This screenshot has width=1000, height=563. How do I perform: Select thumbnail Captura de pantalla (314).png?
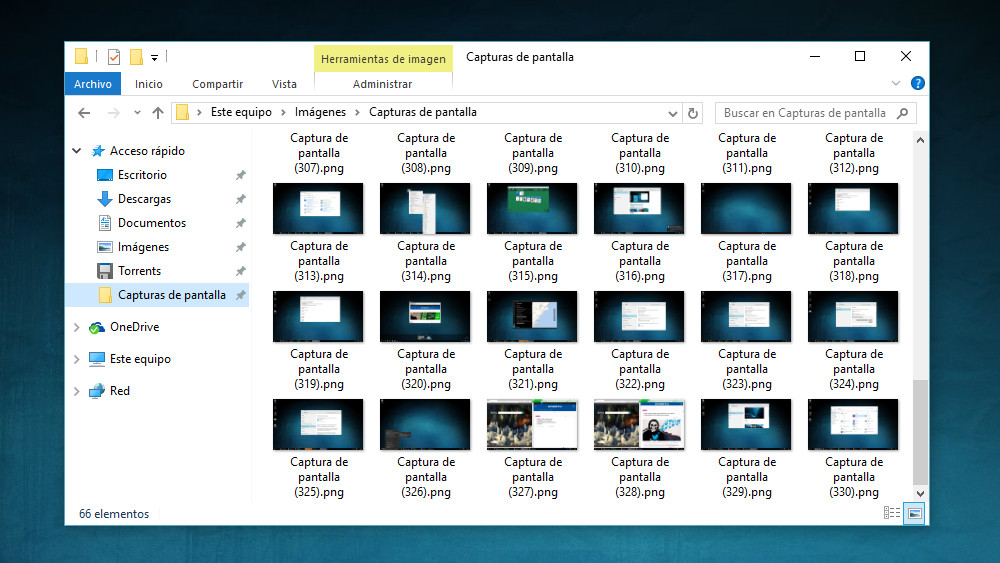pyautogui.click(x=425, y=208)
